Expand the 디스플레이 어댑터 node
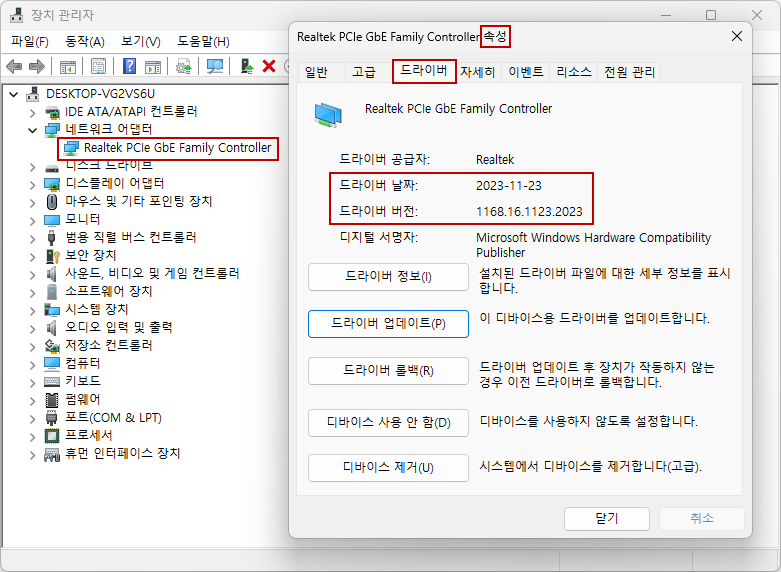This screenshot has height=572, width=781. [32, 184]
